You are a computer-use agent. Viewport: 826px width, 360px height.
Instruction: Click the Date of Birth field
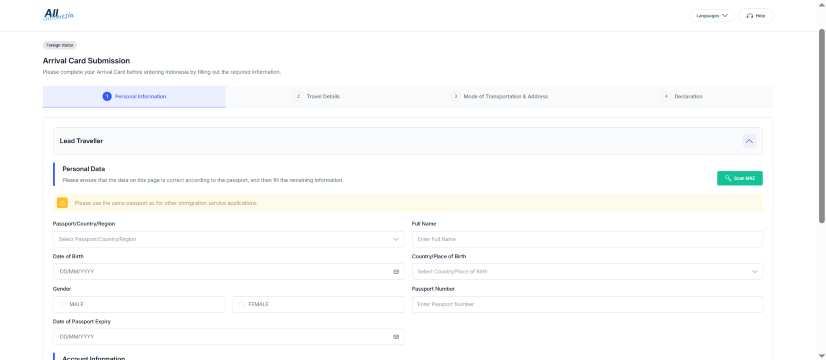point(229,271)
